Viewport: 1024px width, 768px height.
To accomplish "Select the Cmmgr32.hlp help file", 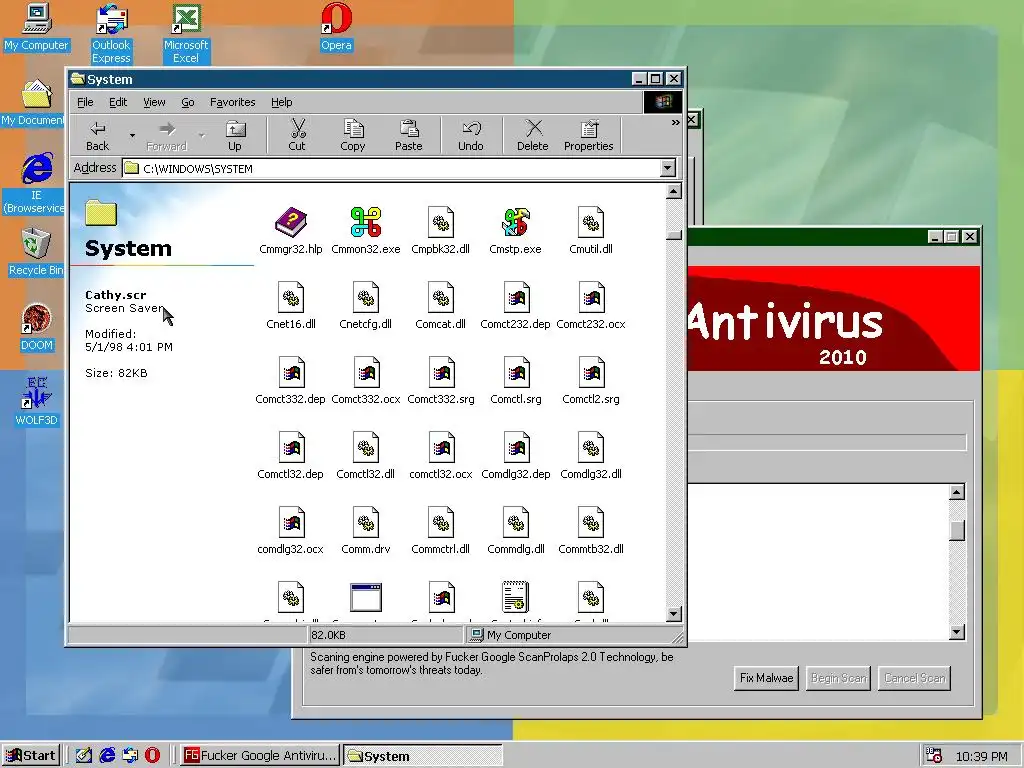I will tap(291, 231).
